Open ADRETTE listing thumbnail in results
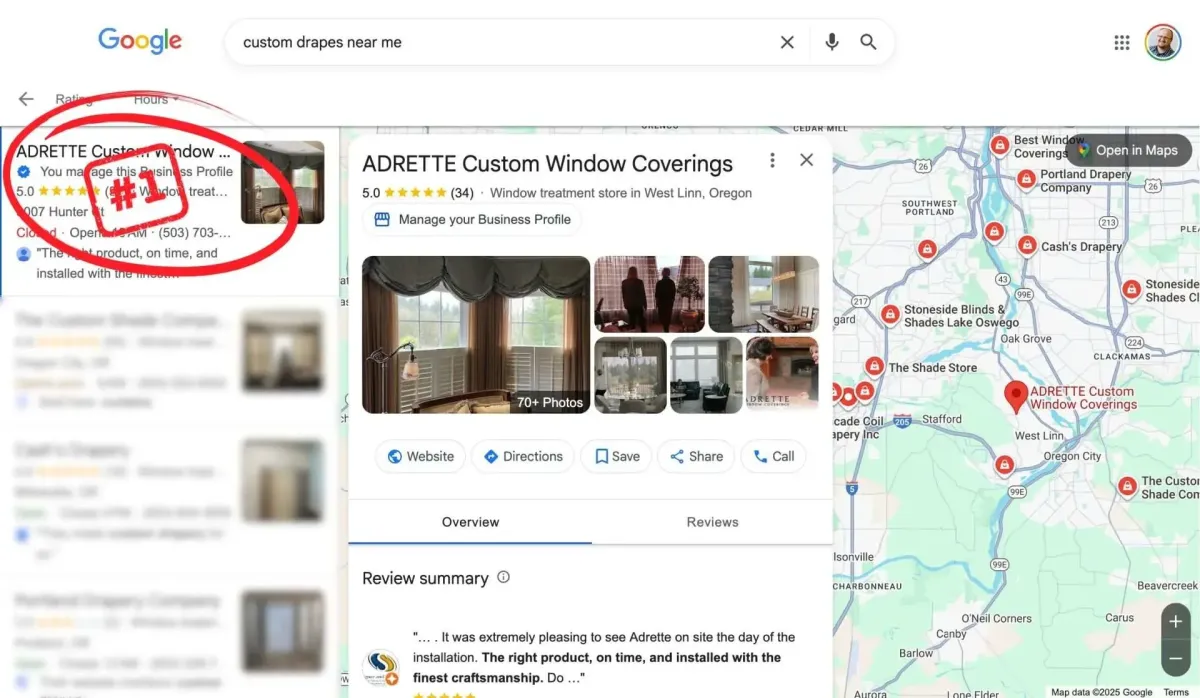 pos(283,182)
